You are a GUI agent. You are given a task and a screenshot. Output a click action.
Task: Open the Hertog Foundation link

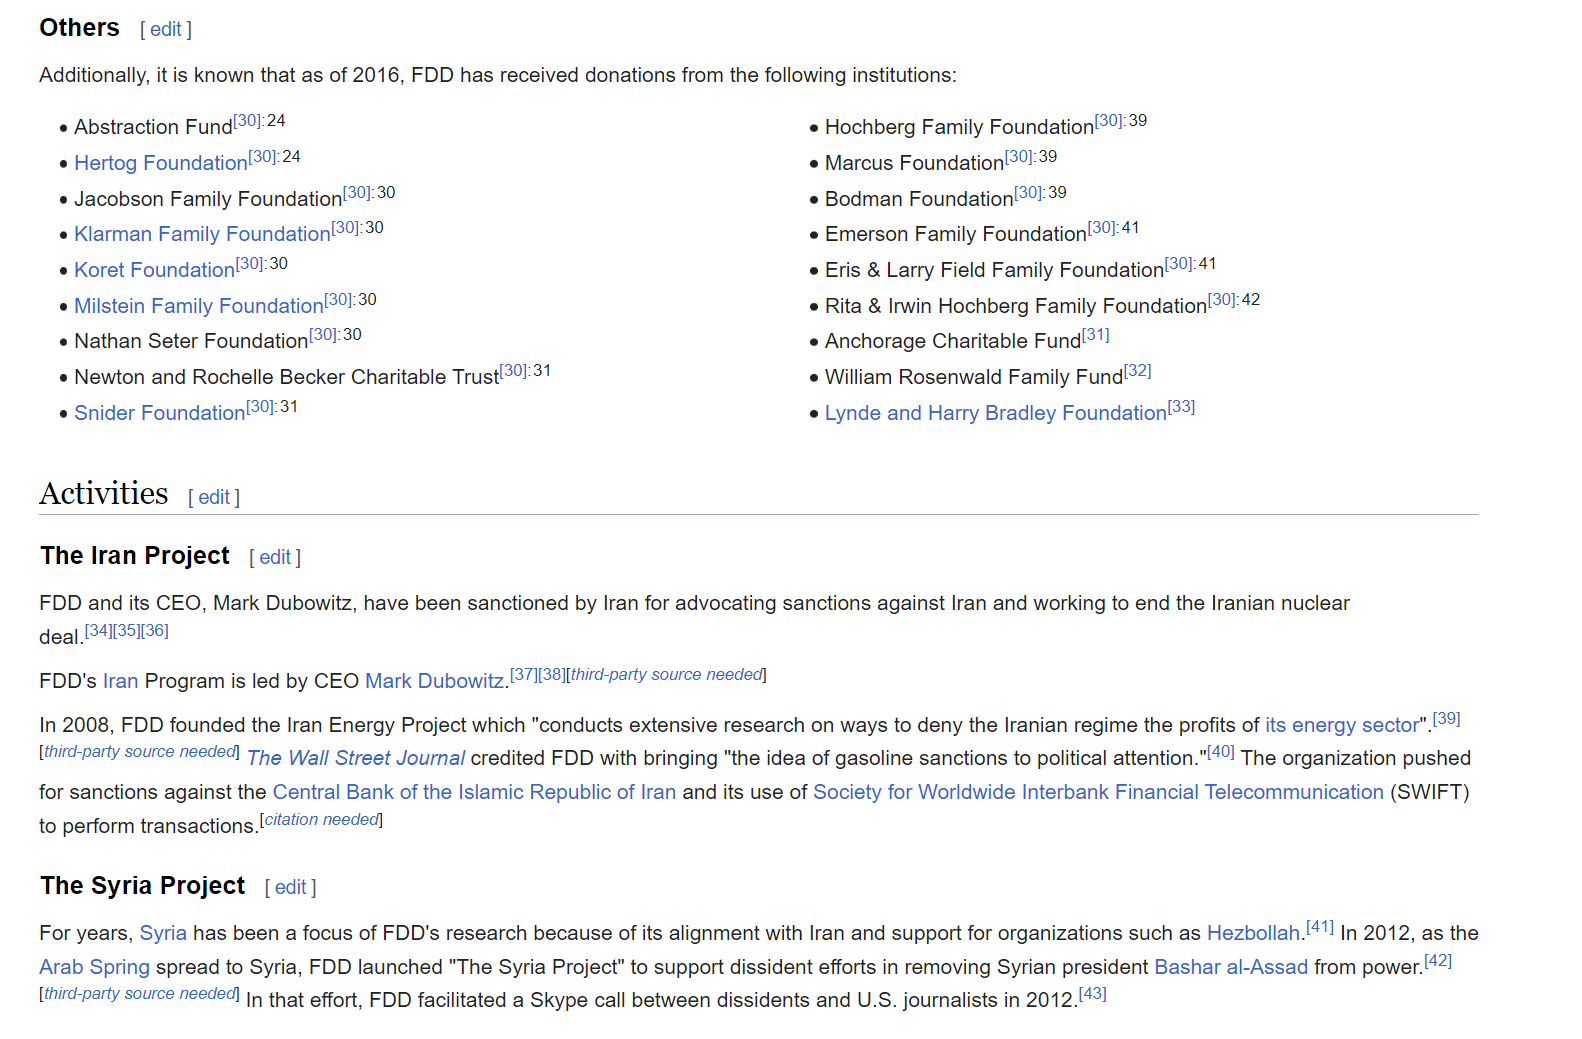tap(160, 163)
